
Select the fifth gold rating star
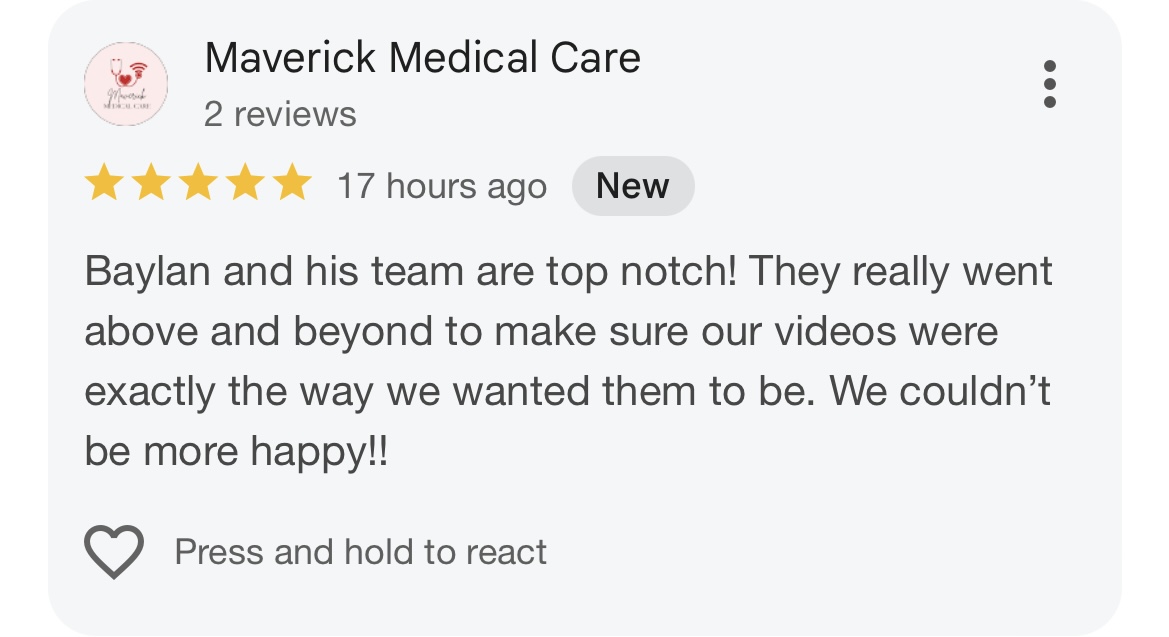point(292,183)
